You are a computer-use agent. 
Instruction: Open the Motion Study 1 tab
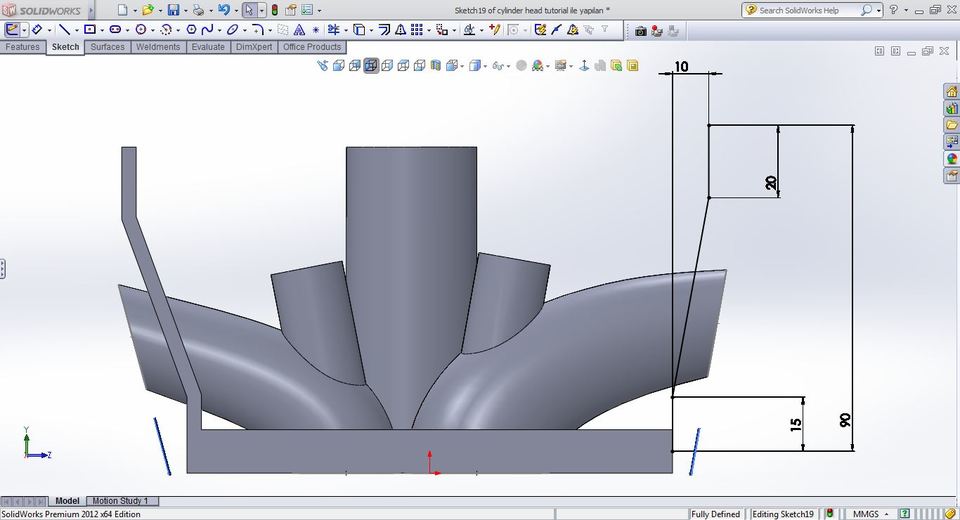[121, 501]
